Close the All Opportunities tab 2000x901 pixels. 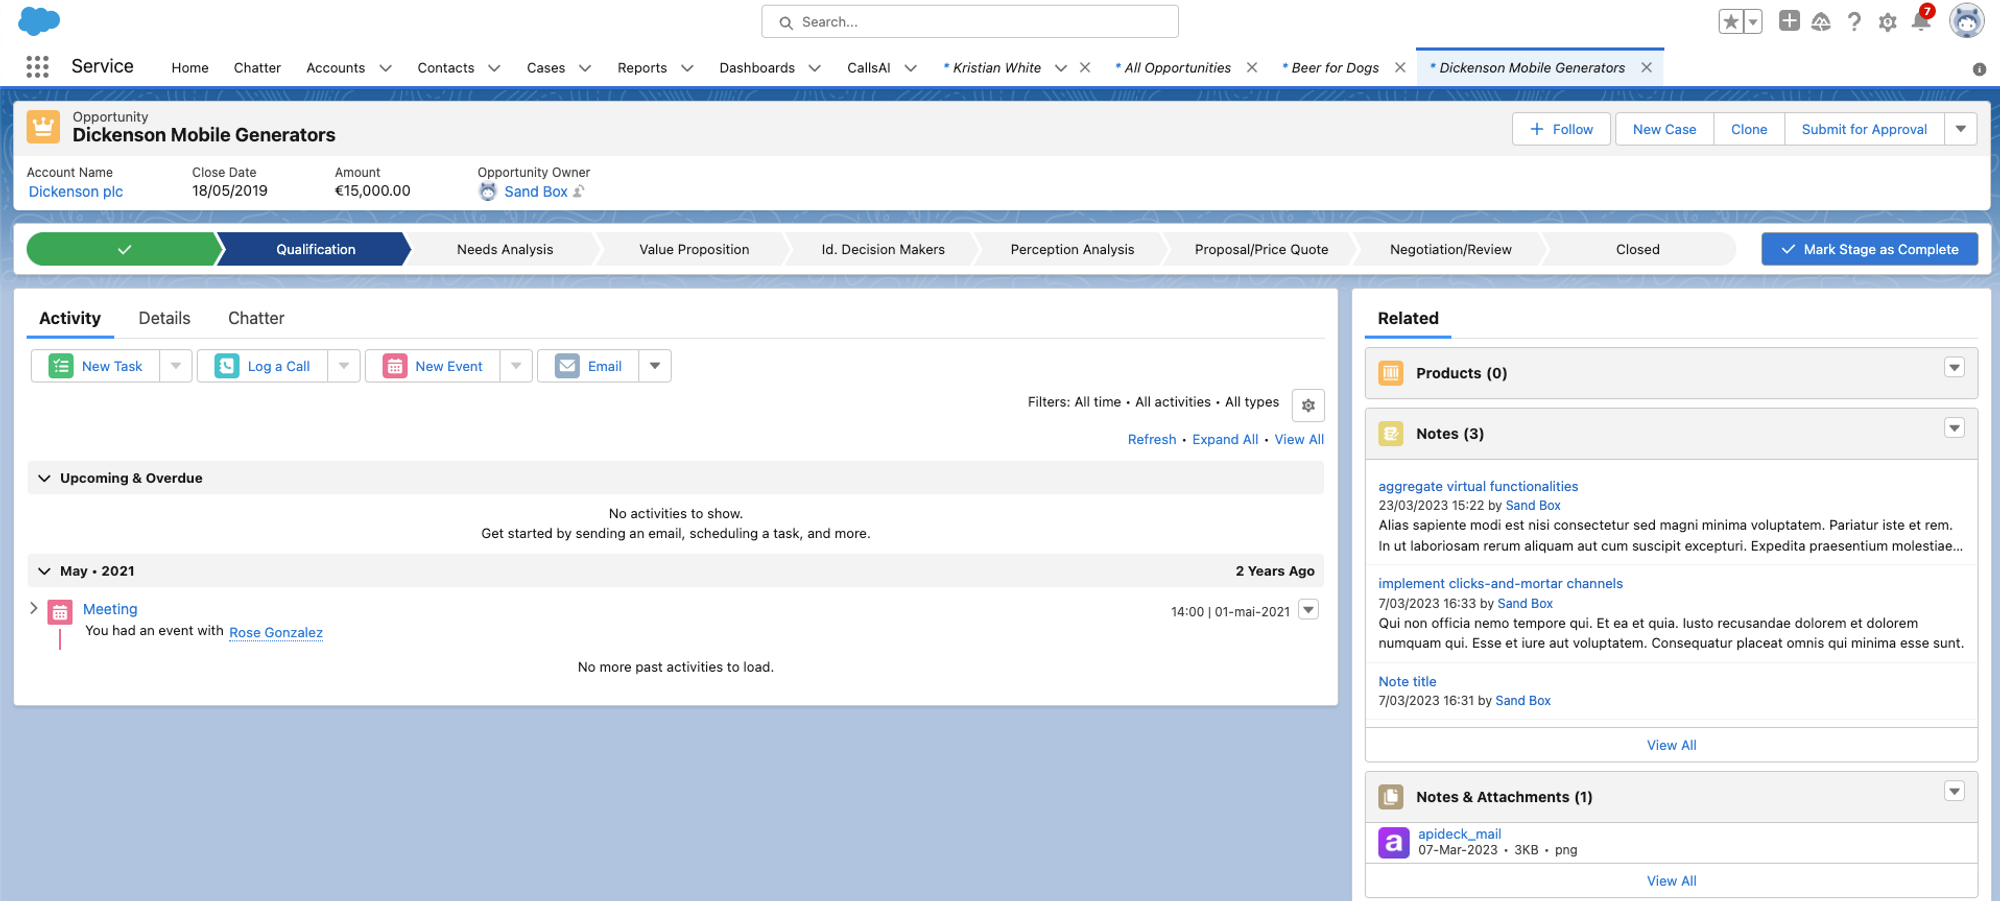click(1252, 67)
